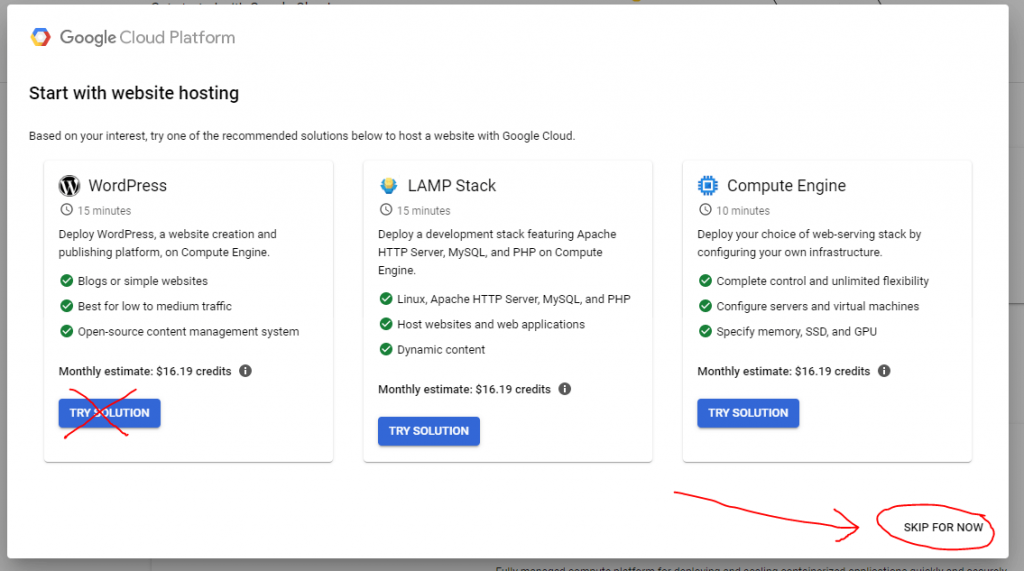Click the WordPress logo icon

[69, 186]
